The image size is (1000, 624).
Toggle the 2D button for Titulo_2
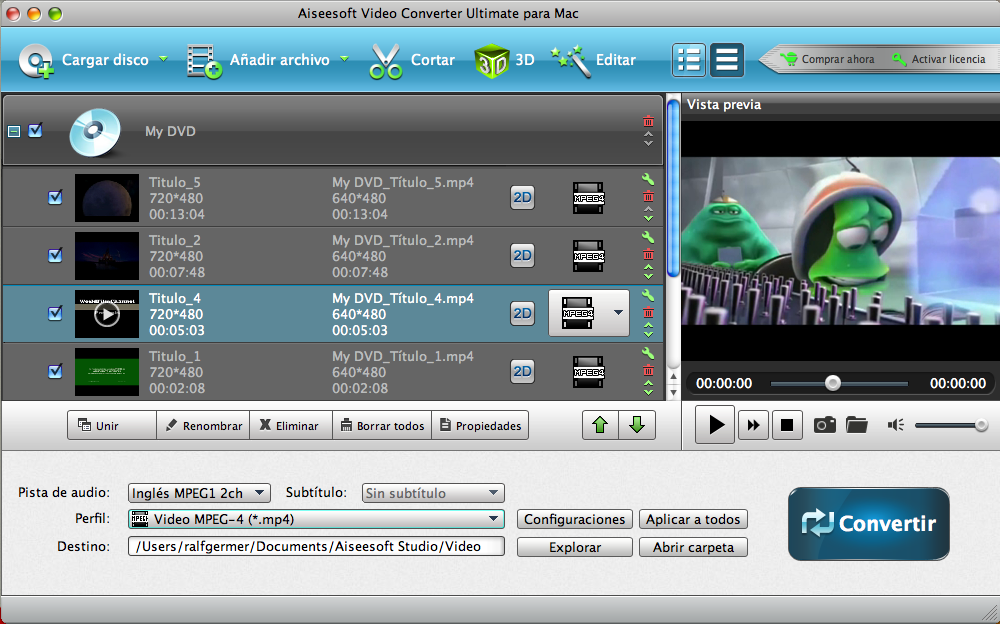tap(522, 256)
